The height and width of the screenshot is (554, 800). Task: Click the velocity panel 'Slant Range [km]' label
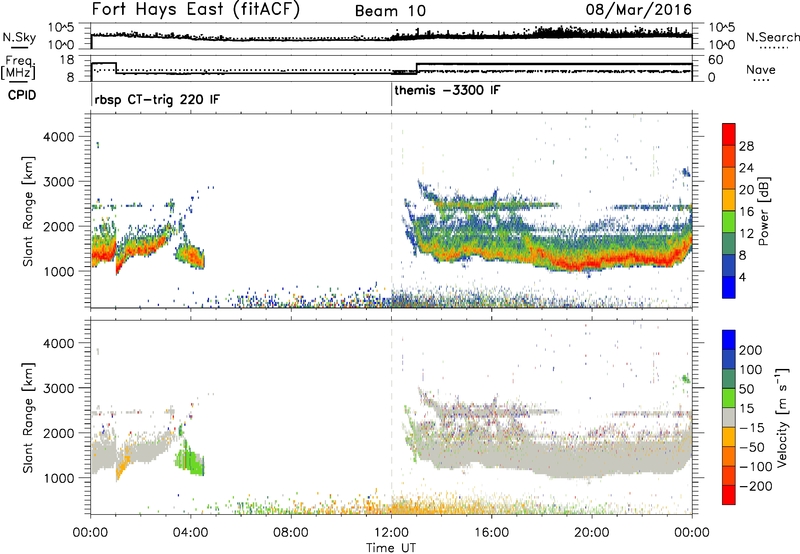[28, 418]
